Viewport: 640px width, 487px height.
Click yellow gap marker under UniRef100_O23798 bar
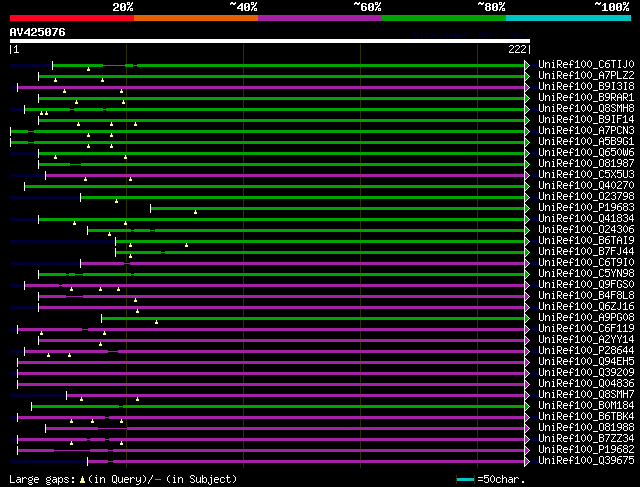click(117, 201)
